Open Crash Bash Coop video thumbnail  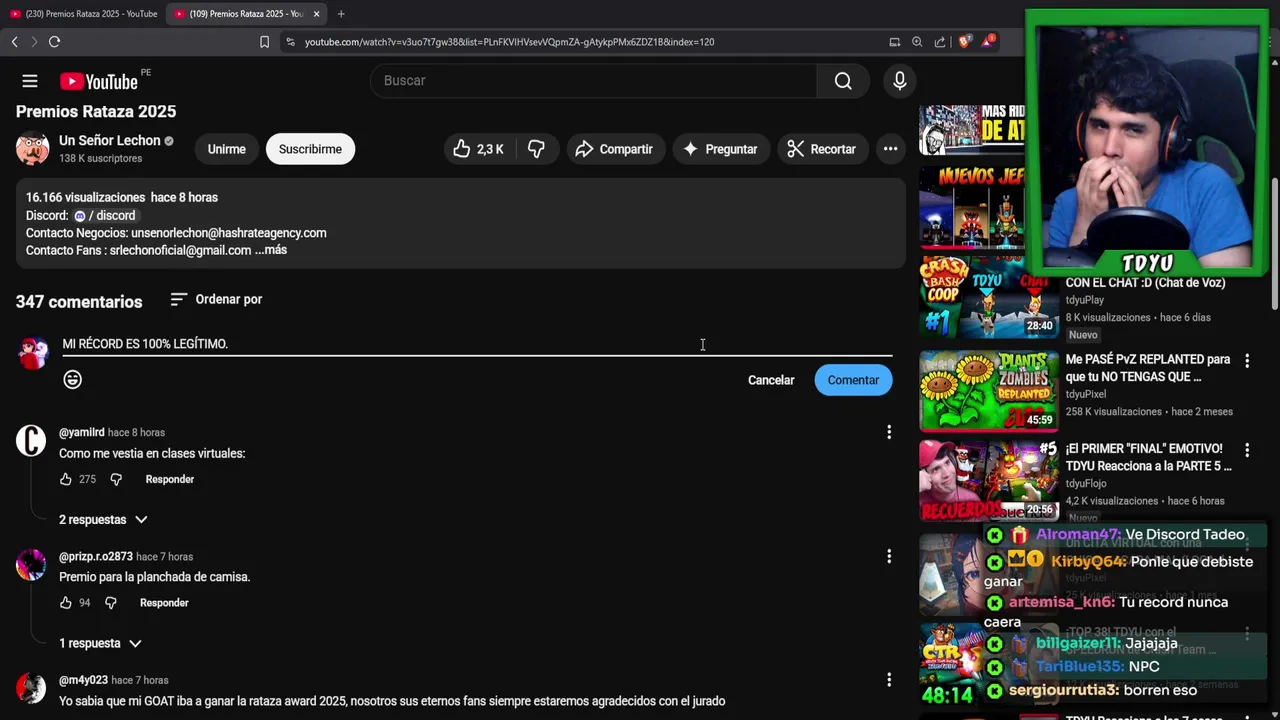989,297
